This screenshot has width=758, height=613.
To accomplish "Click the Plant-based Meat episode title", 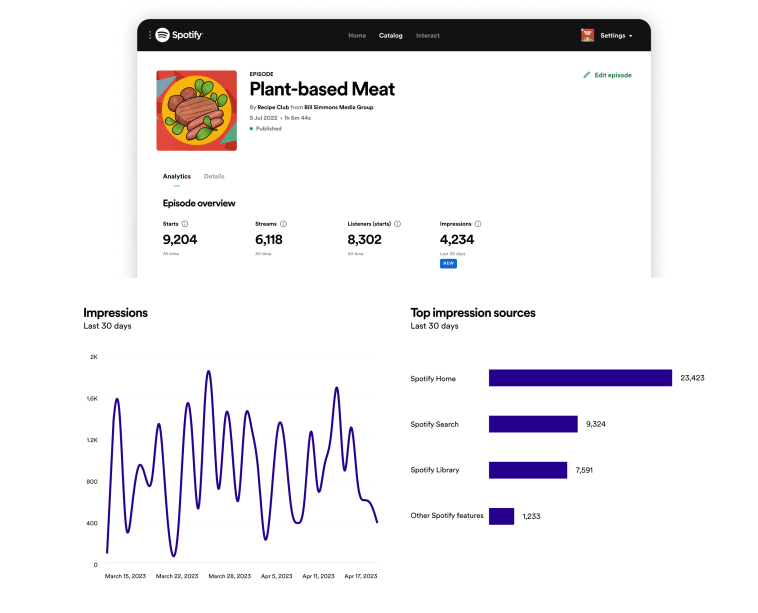I will click(x=322, y=89).
